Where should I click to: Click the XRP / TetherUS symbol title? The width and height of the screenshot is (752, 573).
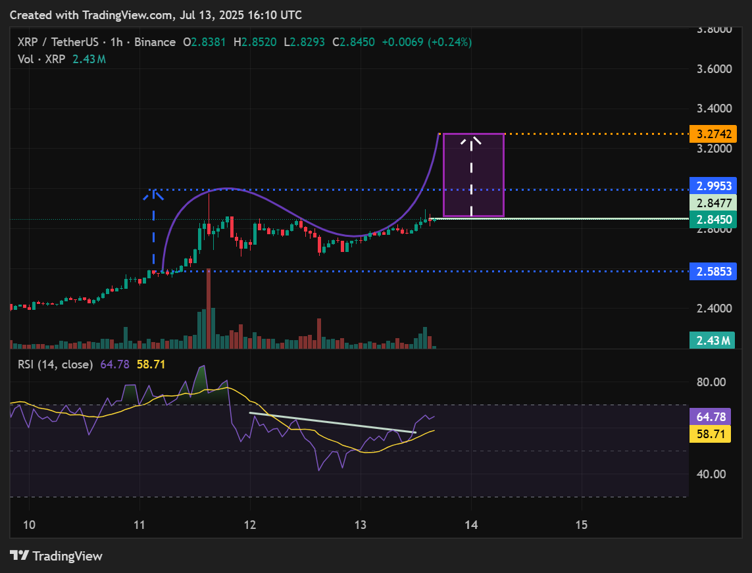click(x=62, y=42)
